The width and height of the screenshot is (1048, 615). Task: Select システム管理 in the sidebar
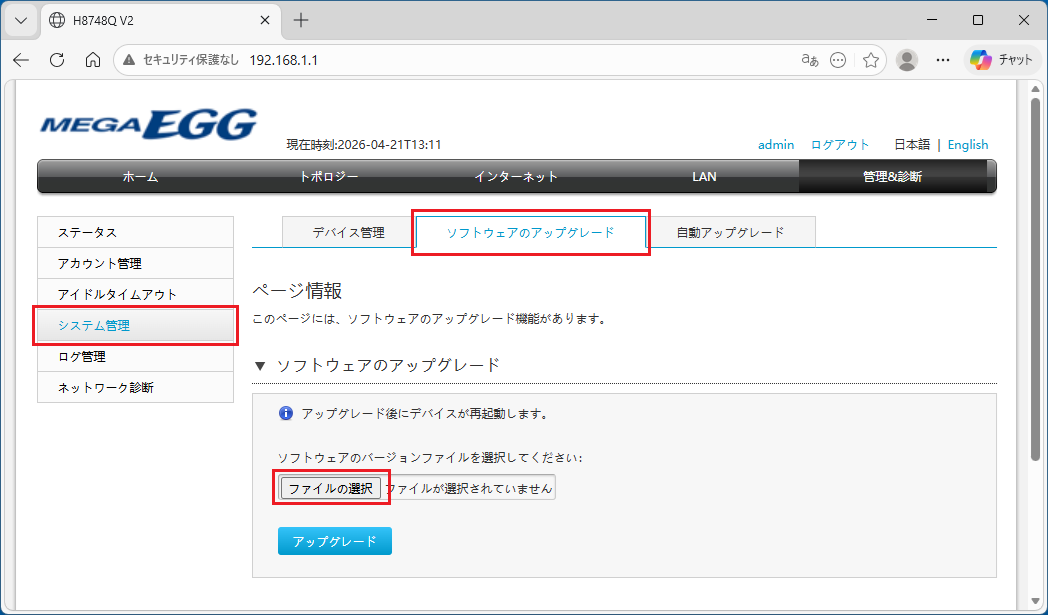(x=136, y=326)
